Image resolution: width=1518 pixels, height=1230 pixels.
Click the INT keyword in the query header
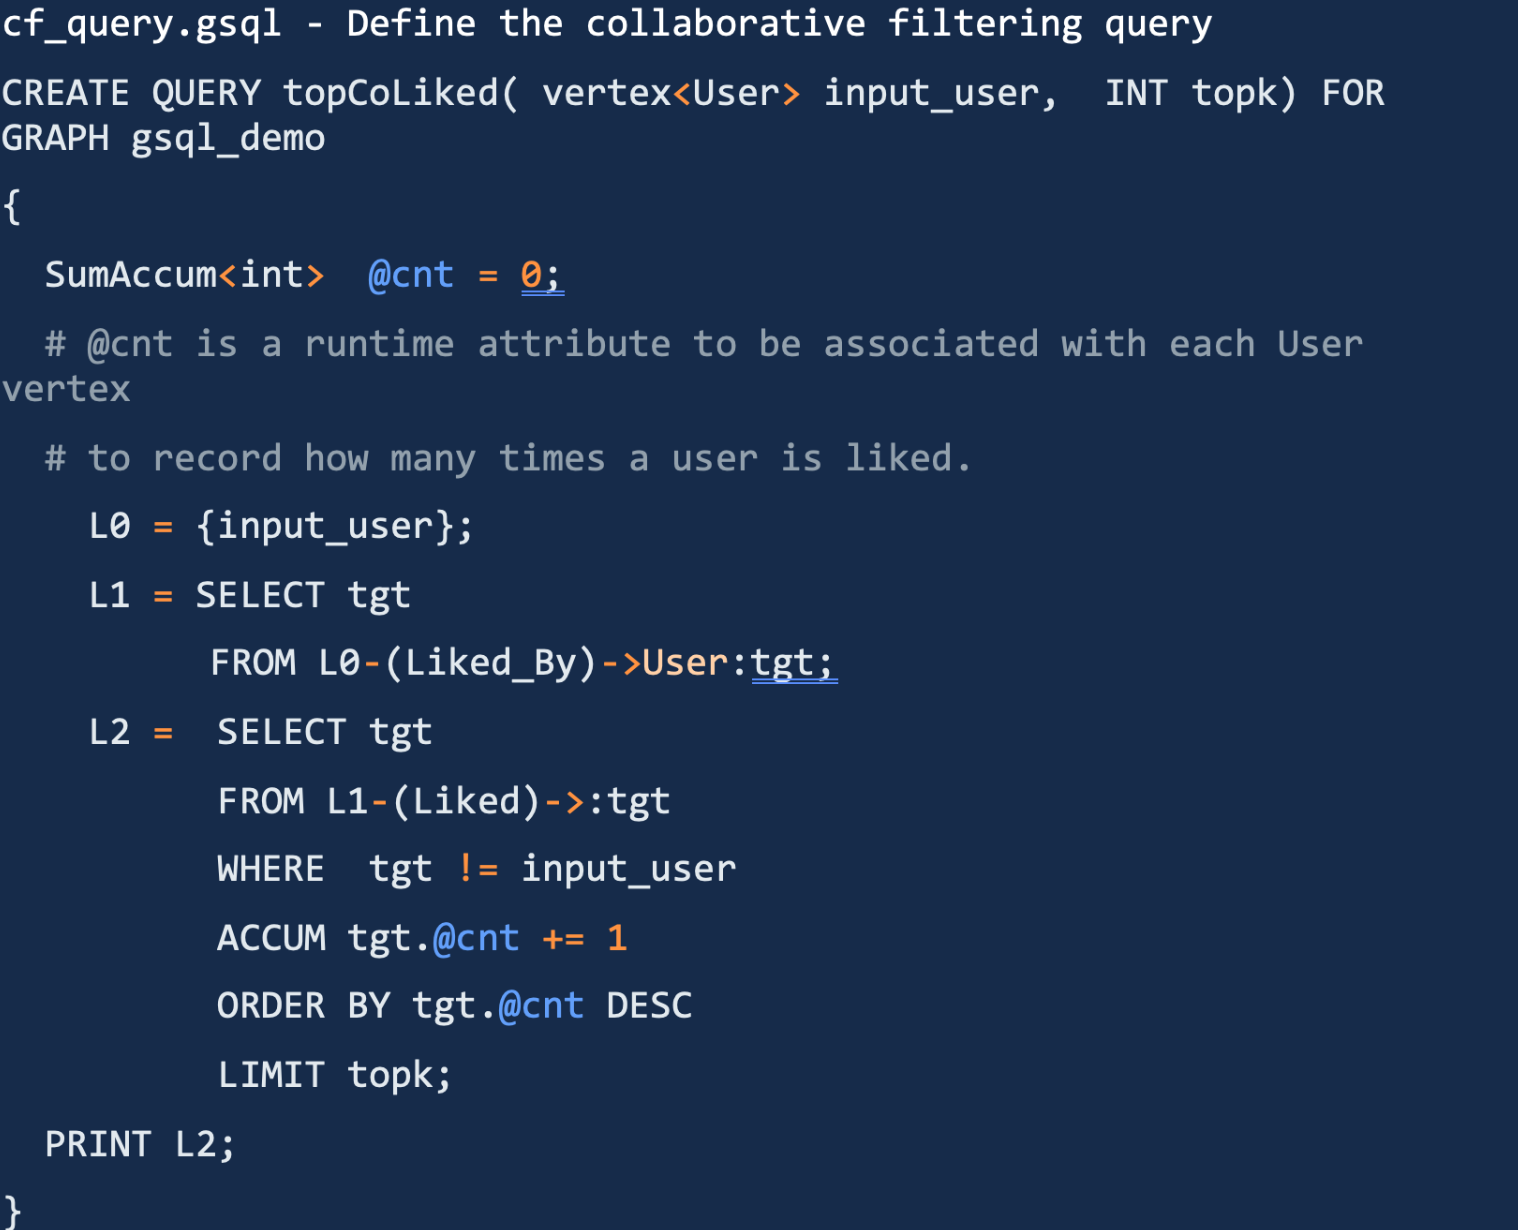[1136, 93]
